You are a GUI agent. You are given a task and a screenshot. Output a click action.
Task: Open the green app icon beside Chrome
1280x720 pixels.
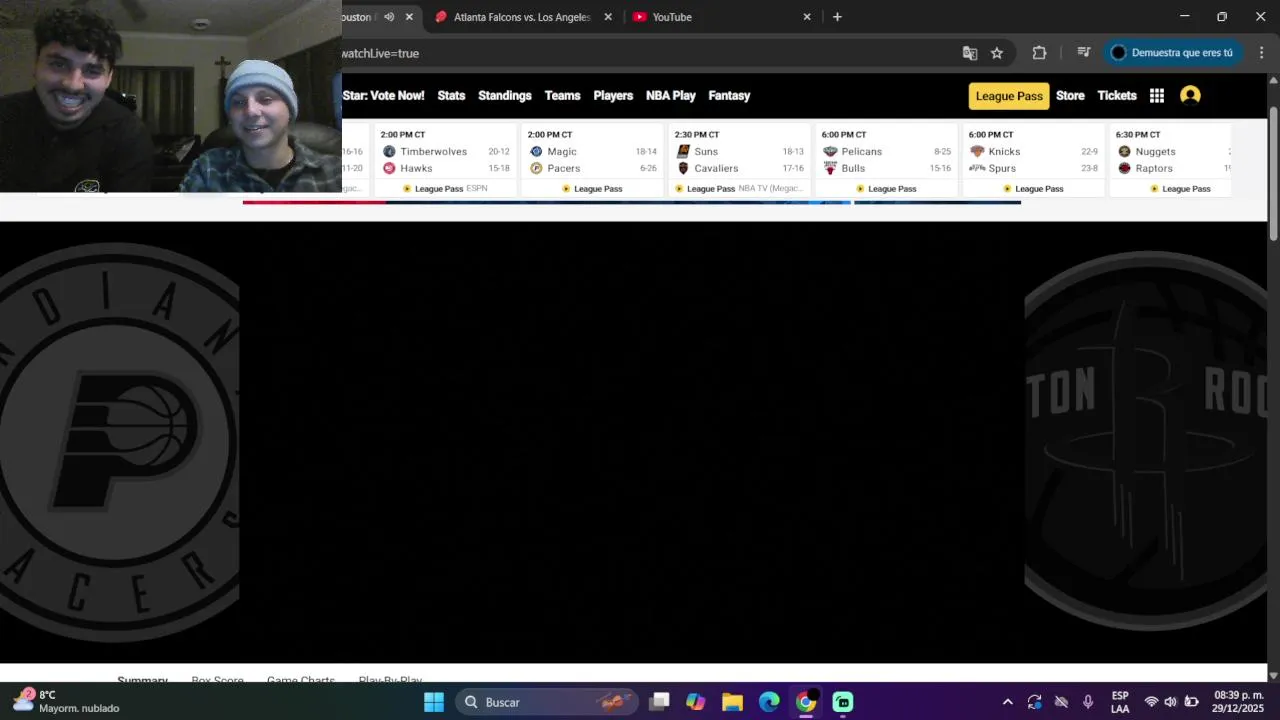coord(843,702)
